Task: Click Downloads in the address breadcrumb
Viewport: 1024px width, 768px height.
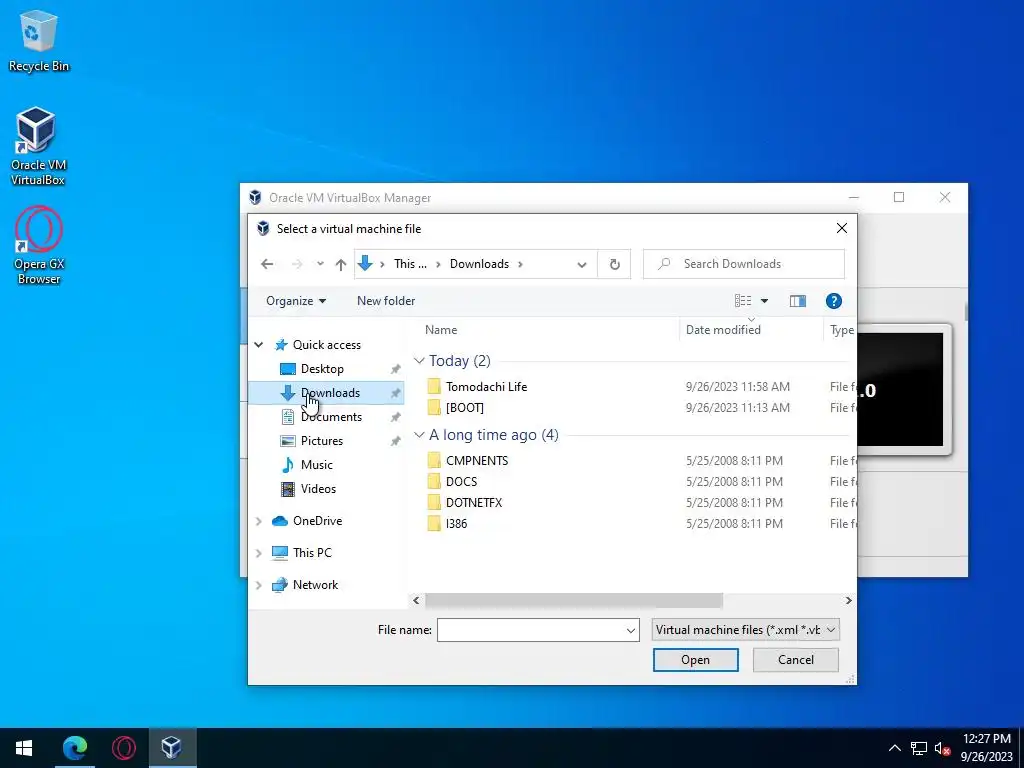Action: point(479,264)
